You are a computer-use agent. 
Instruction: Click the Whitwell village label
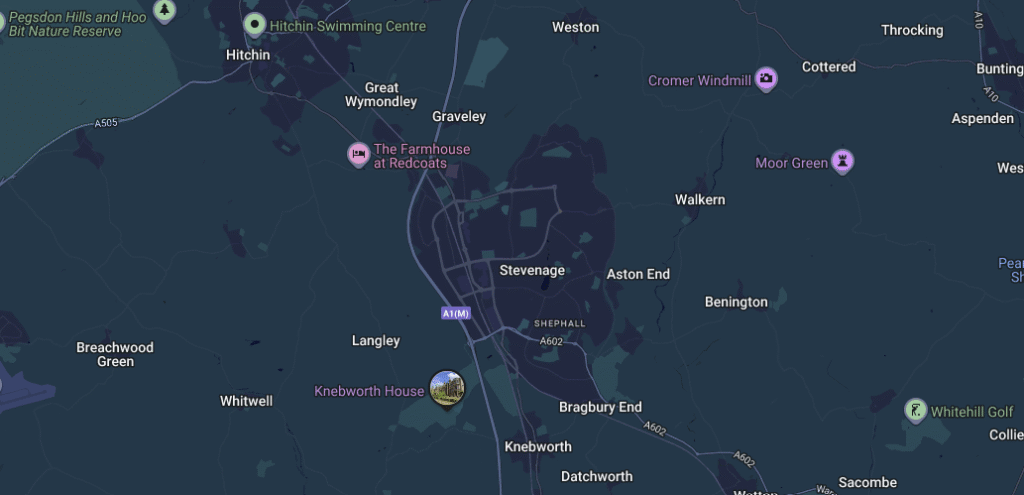[246, 401]
